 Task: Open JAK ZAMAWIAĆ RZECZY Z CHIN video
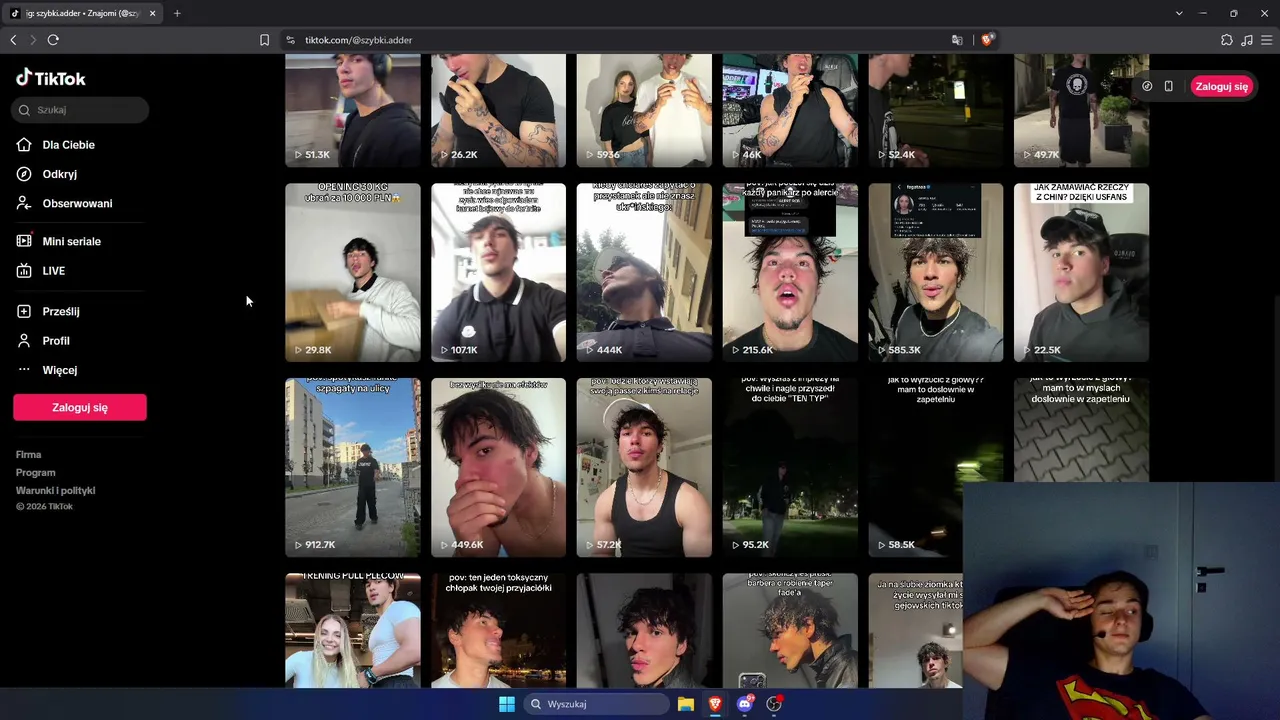click(1081, 272)
